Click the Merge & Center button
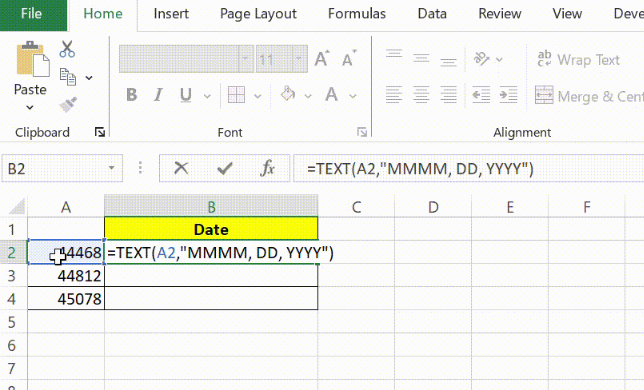This screenshot has height=390, width=644. [589, 96]
